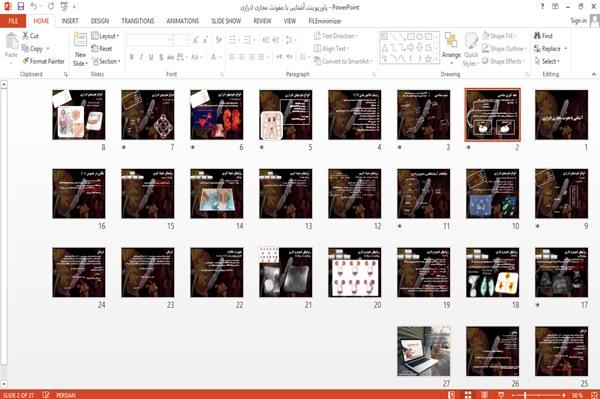Viewport: 600px width, 399px height.
Task: Switch to the DESIGN tab
Action: (99, 21)
